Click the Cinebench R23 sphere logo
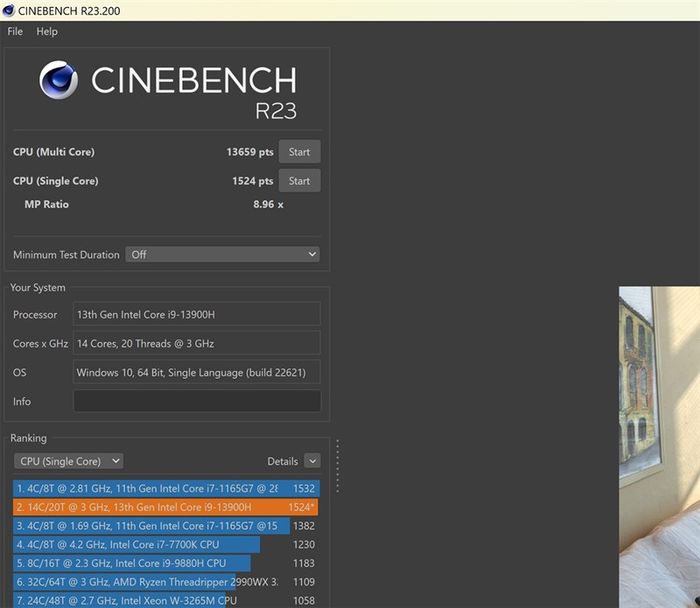Viewport: 700px width, 608px height. click(x=58, y=80)
